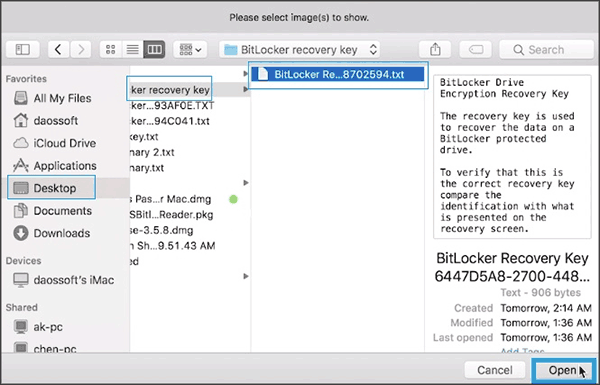Click the ak-pc computer icon

[x=21, y=327]
